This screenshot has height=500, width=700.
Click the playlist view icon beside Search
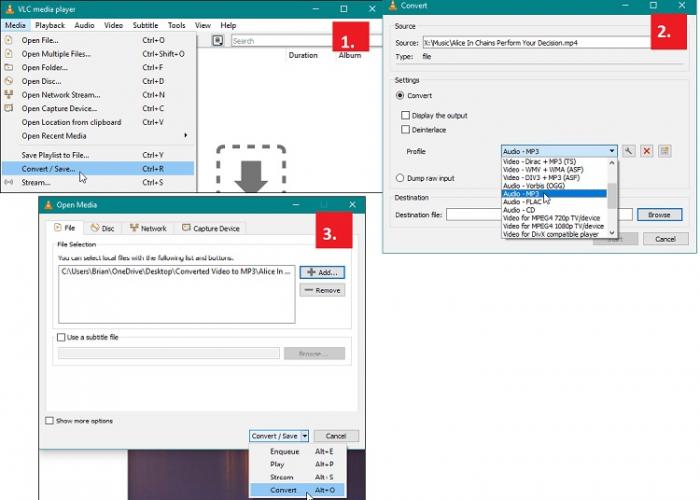(x=217, y=41)
